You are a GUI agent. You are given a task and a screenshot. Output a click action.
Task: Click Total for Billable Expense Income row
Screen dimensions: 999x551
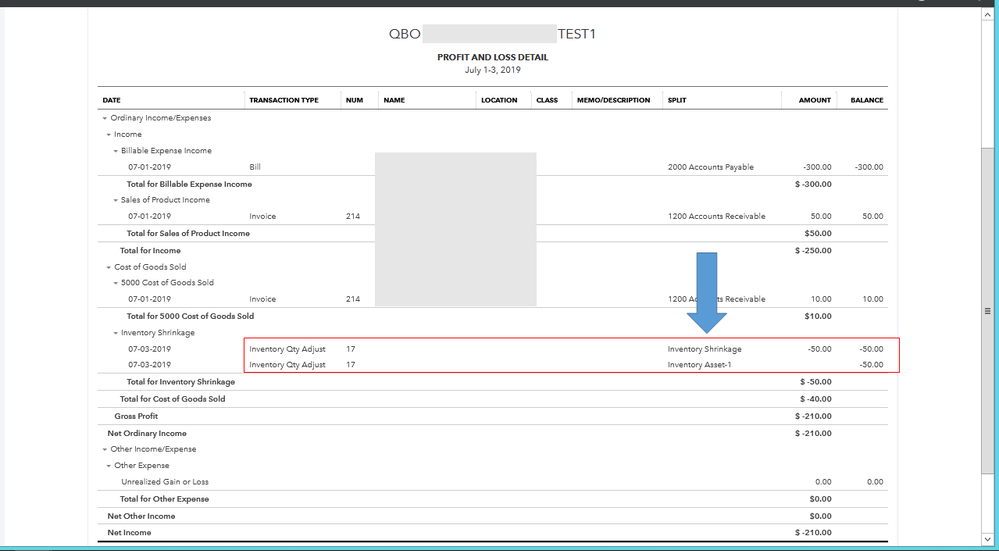pos(492,185)
